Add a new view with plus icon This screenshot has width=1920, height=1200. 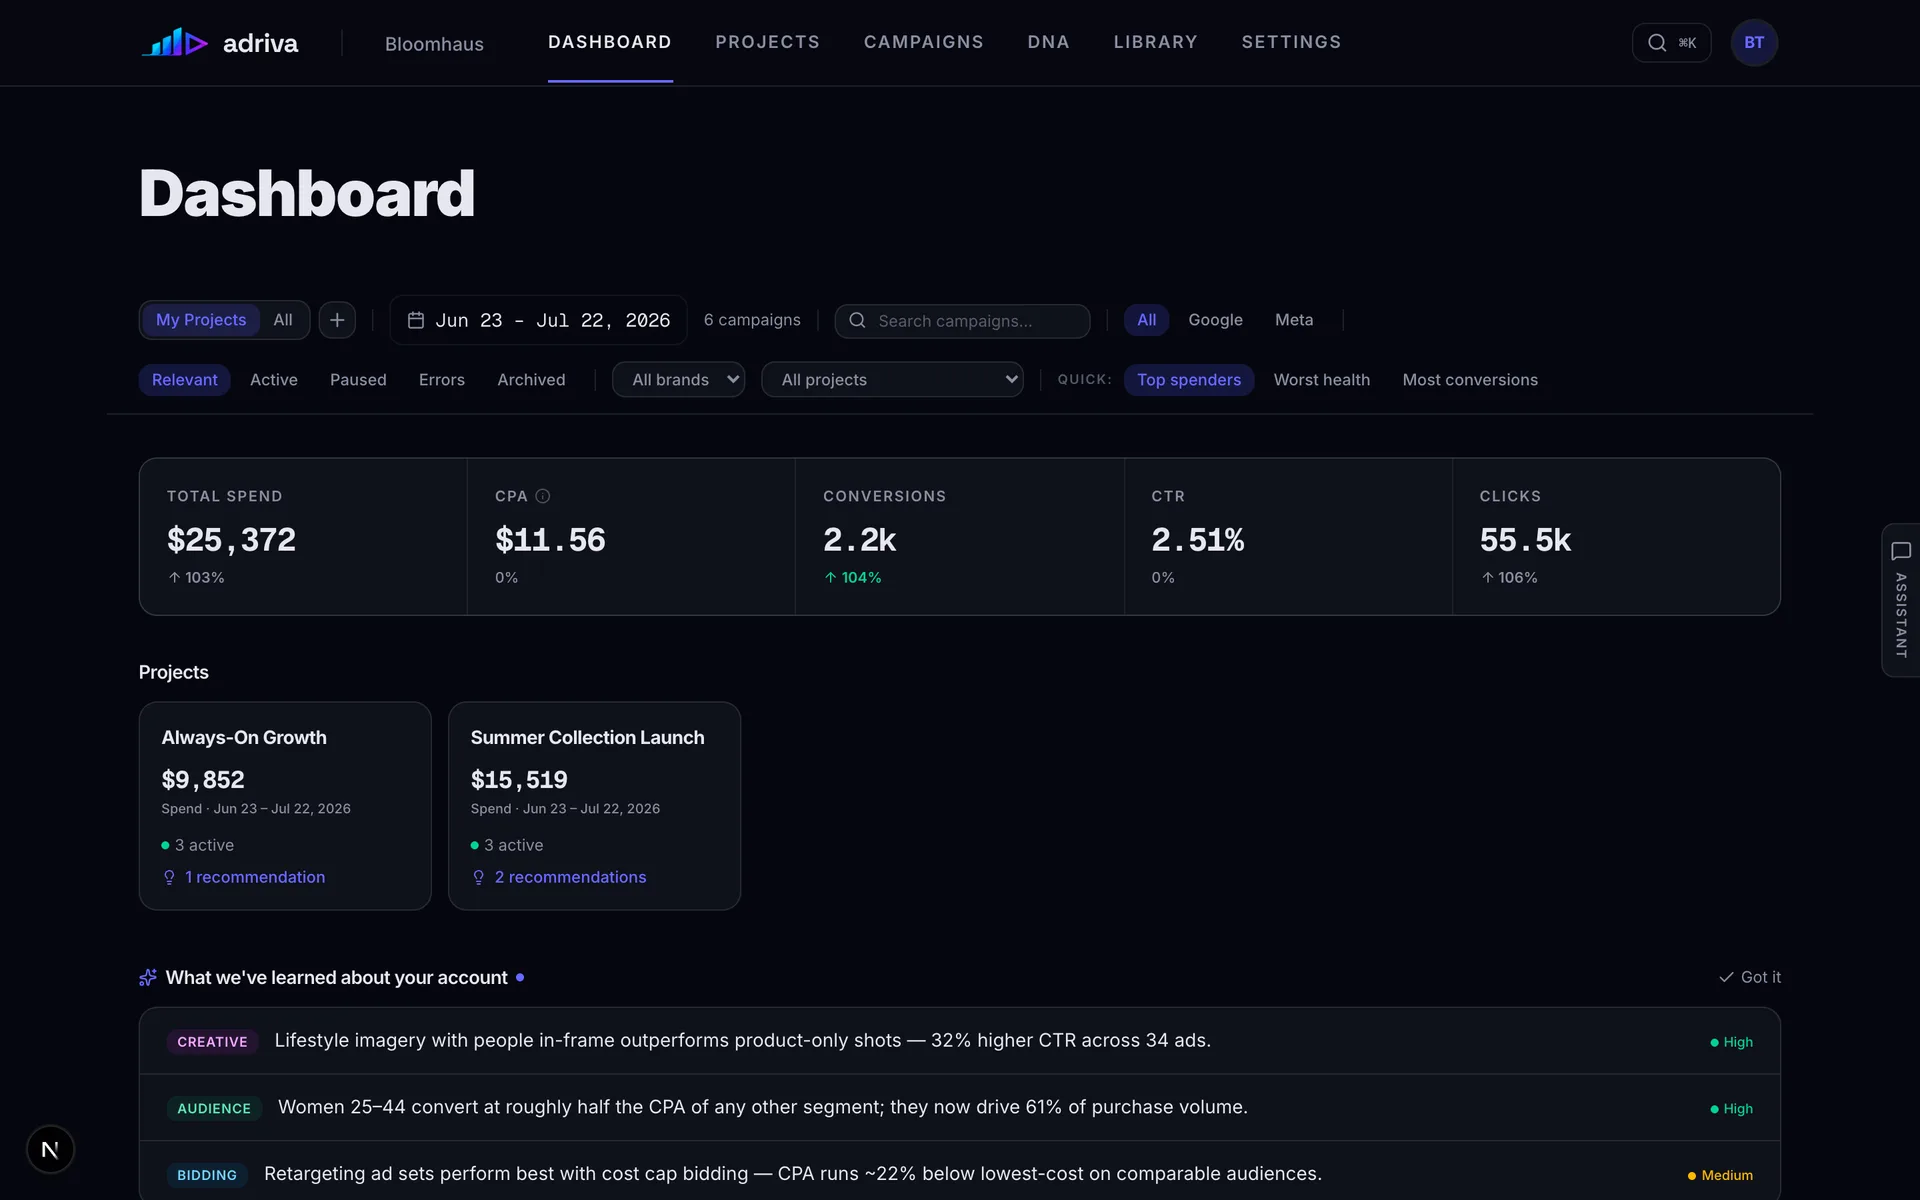click(x=337, y=320)
